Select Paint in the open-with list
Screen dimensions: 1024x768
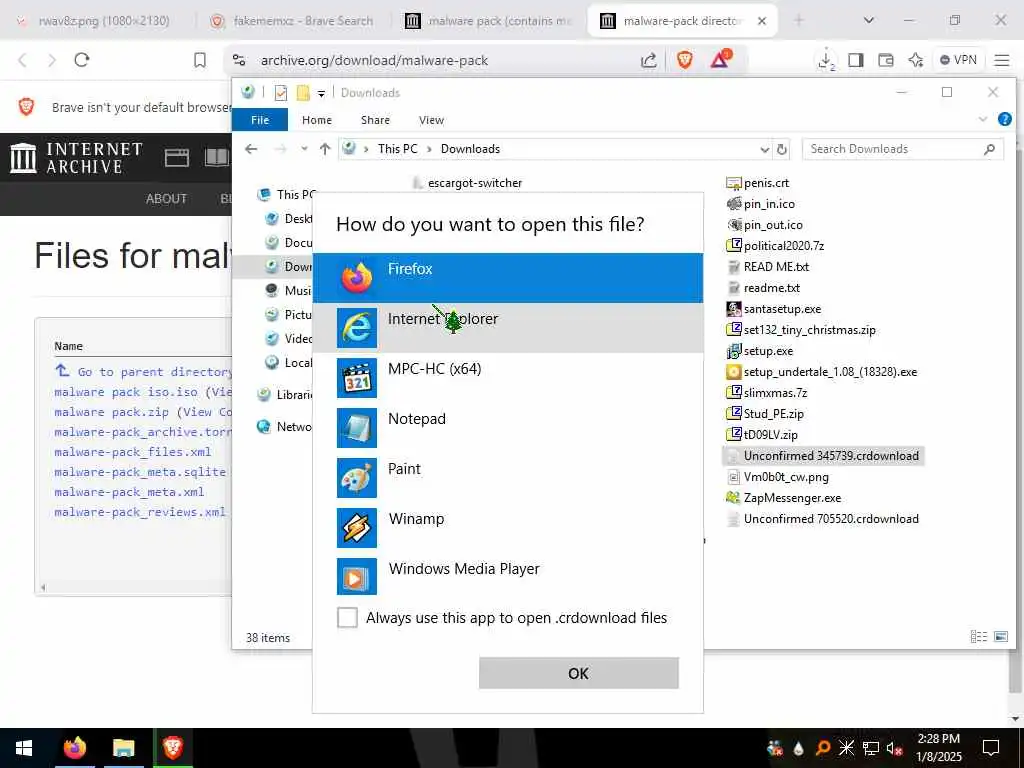tap(508, 478)
